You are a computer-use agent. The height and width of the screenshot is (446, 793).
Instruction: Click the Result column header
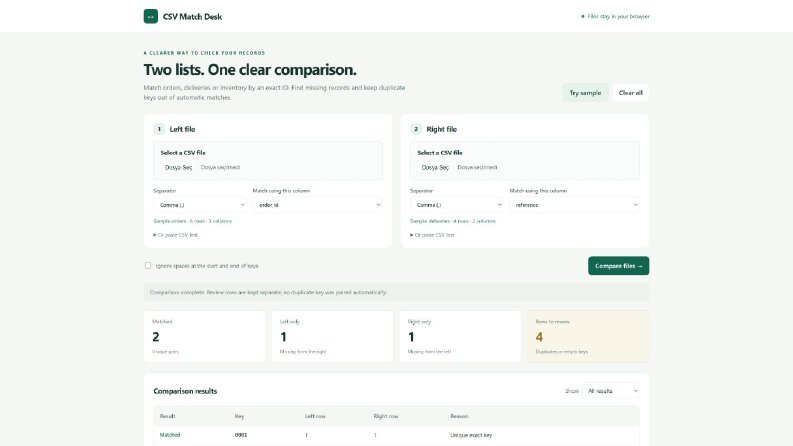[x=167, y=416]
